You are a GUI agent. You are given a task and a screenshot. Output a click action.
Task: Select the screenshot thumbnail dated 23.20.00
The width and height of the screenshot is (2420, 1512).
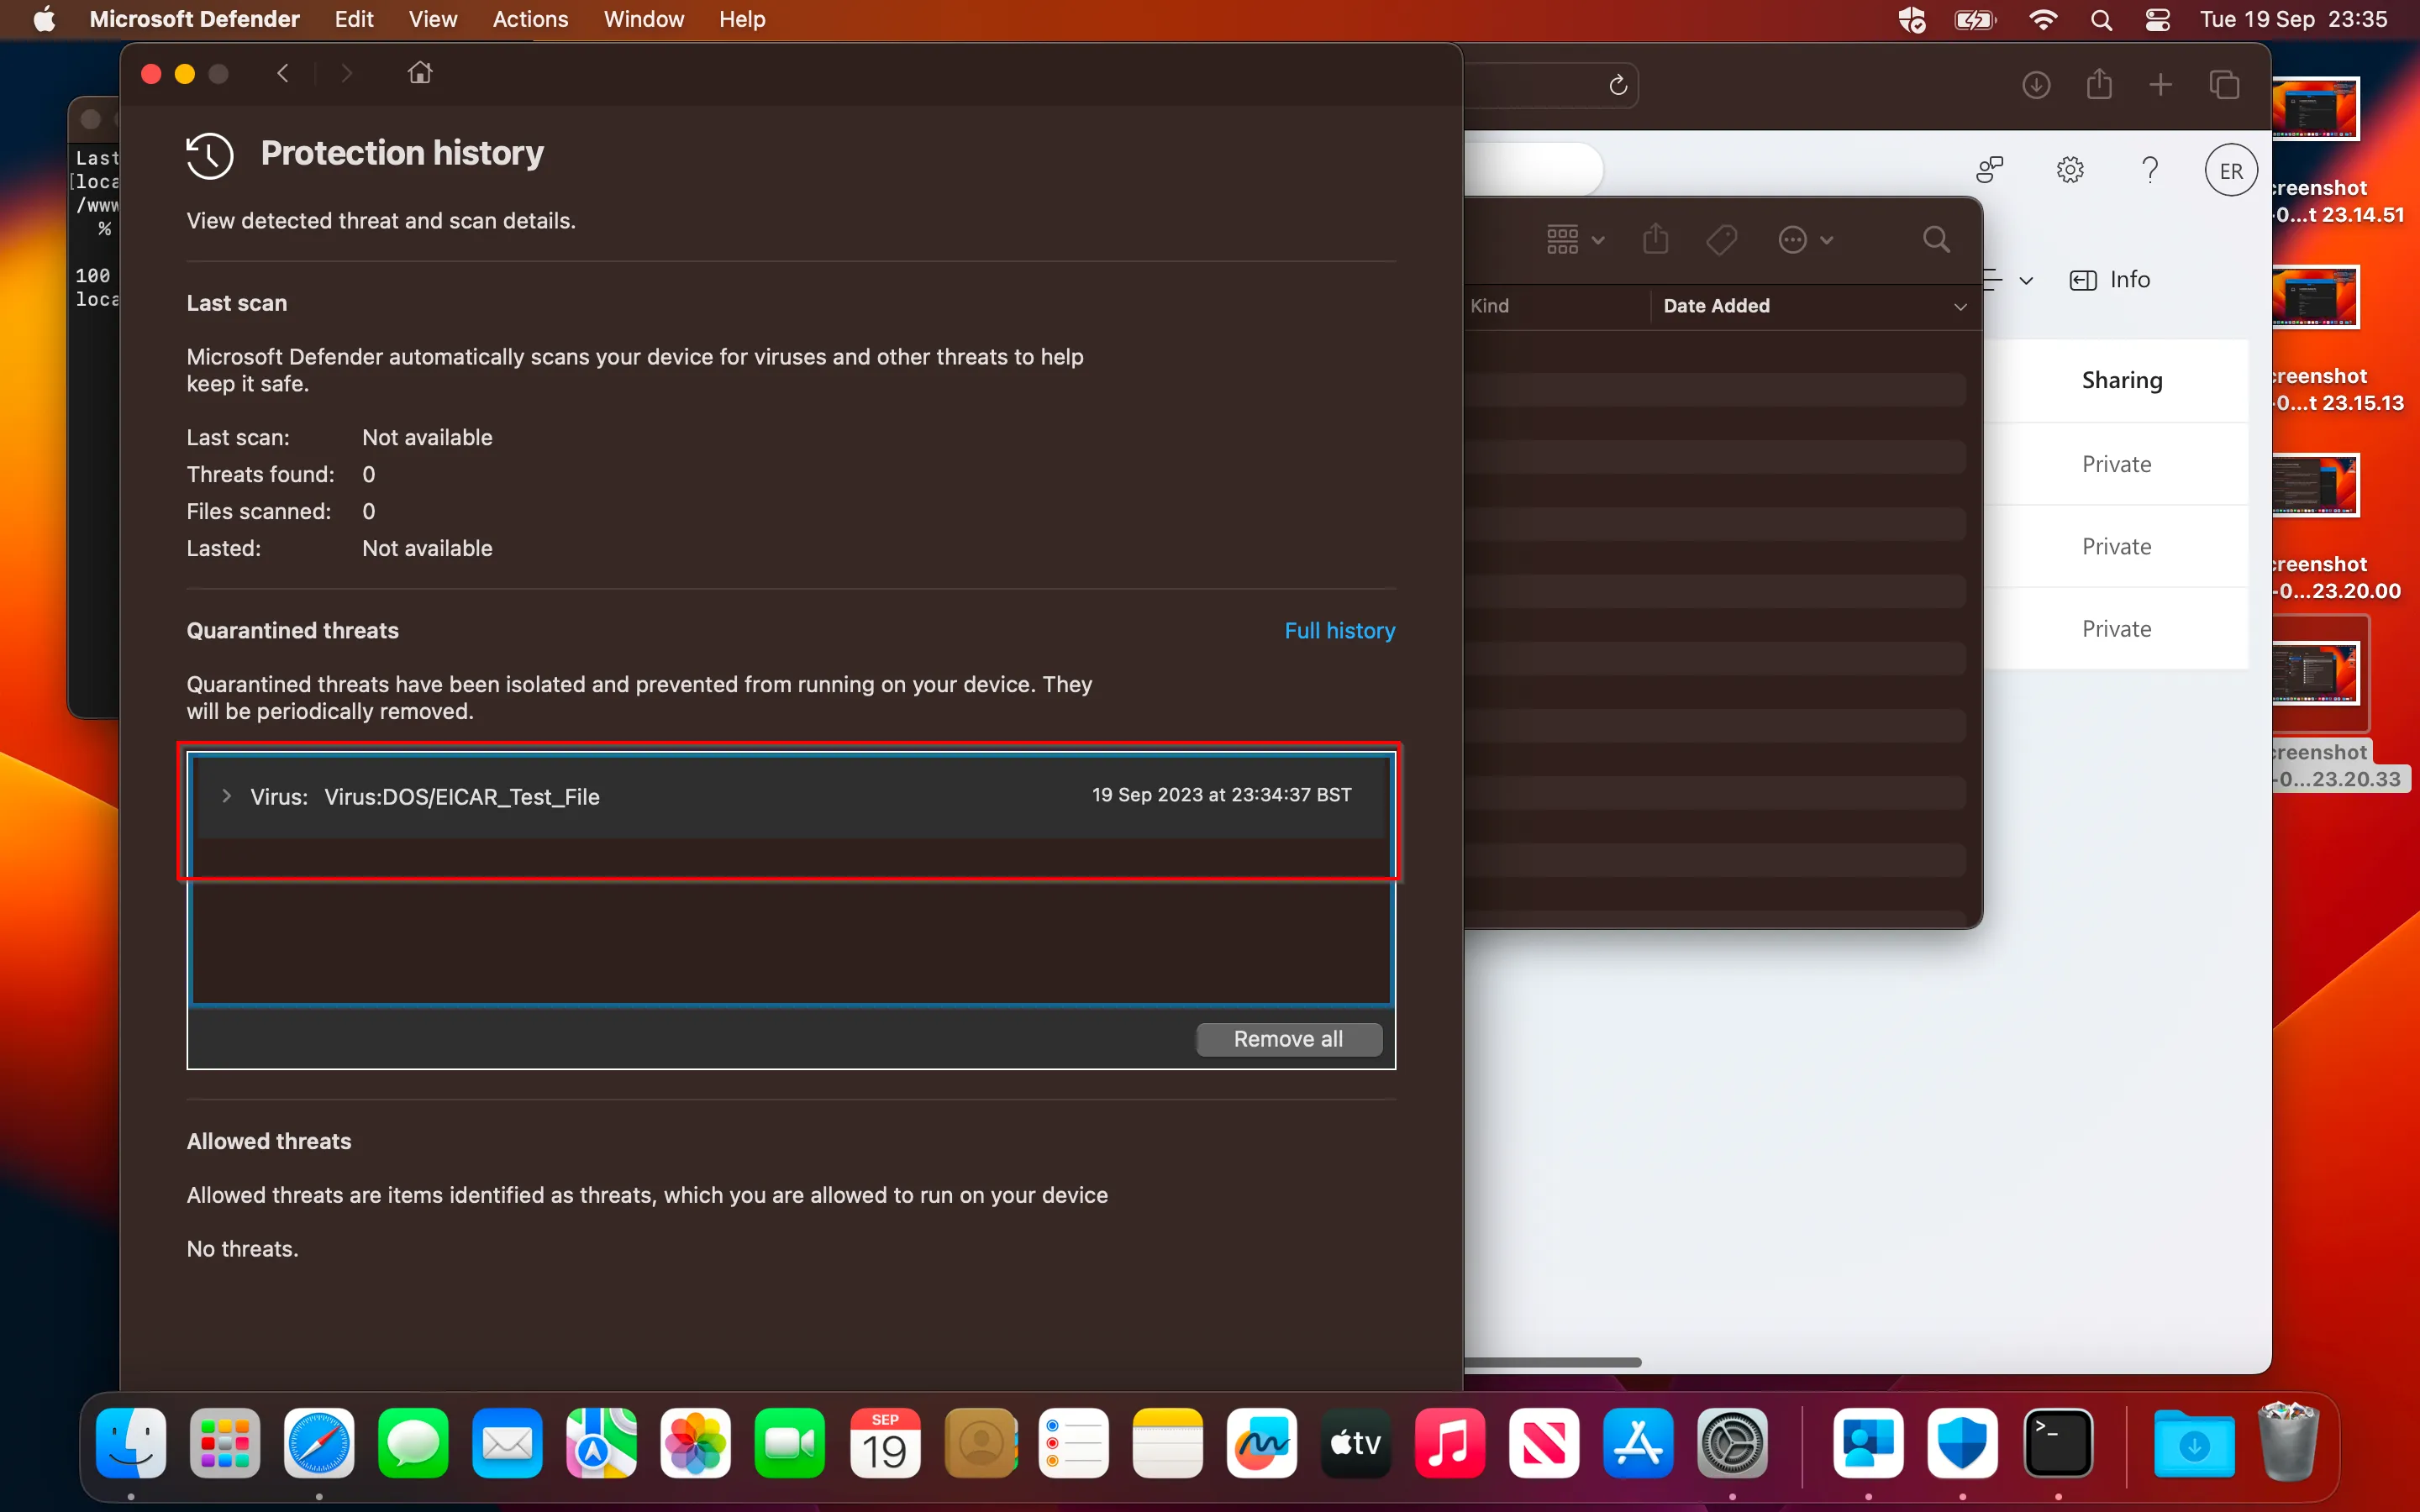[x=2316, y=486]
